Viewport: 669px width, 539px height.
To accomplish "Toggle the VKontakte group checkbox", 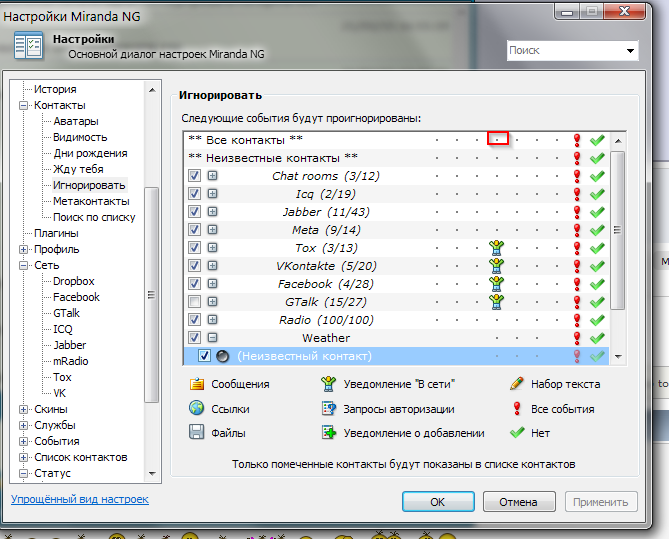I will pos(195,265).
